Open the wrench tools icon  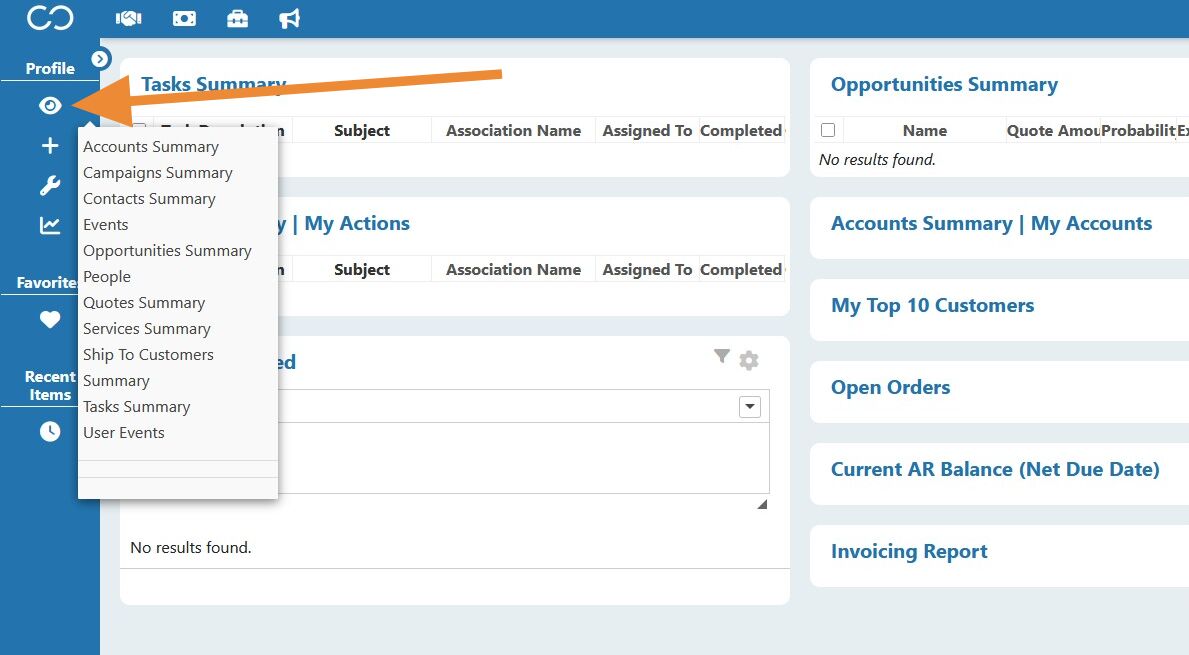coord(50,185)
